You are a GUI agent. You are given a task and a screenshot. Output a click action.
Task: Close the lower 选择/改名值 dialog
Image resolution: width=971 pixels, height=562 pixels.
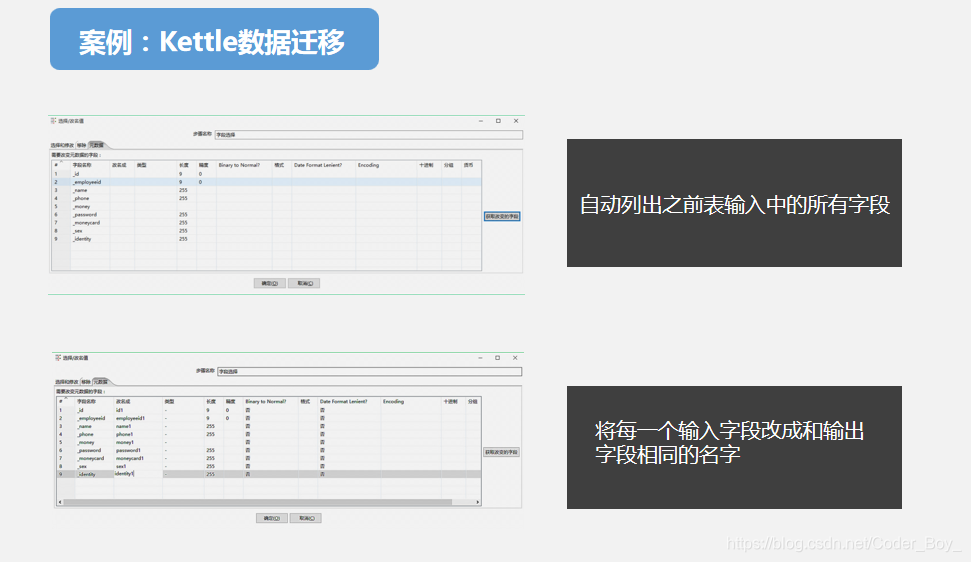(515, 358)
